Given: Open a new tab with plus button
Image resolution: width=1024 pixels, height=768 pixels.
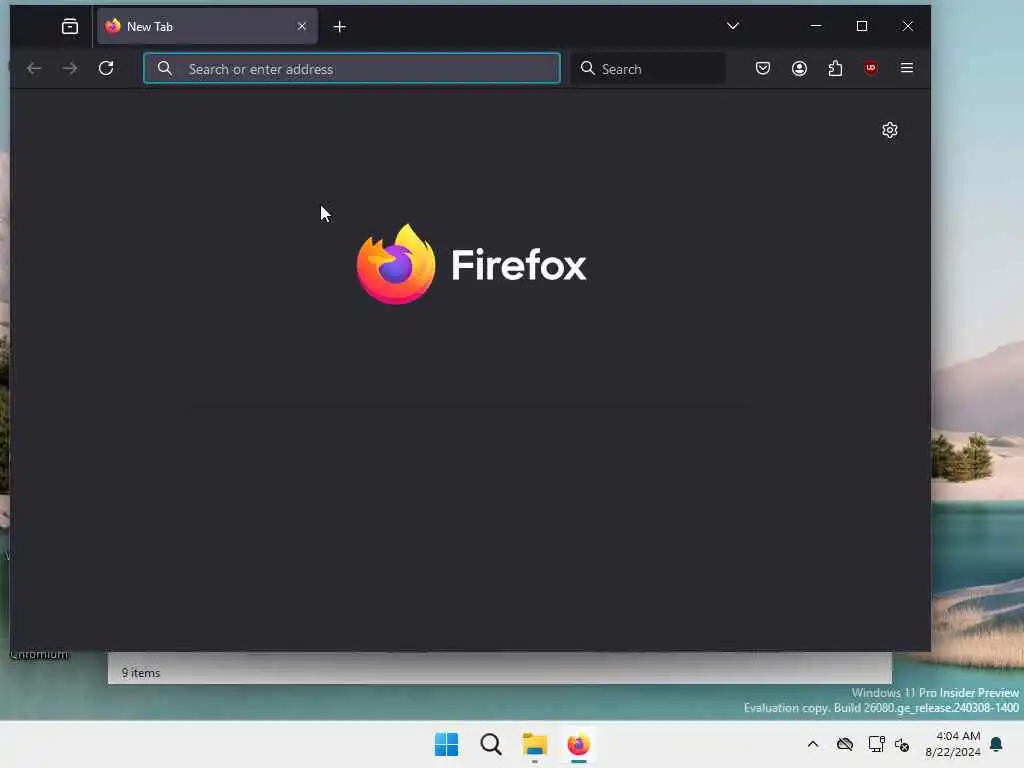Looking at the screenshot, I should point(340,27).
